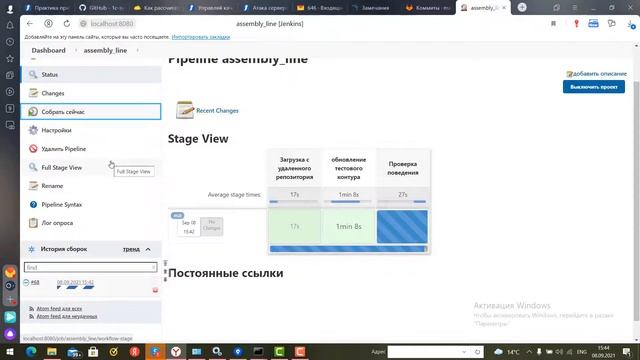
Task: Switch to 646 Входящие mail tab
Action: [x=320, y=8]
